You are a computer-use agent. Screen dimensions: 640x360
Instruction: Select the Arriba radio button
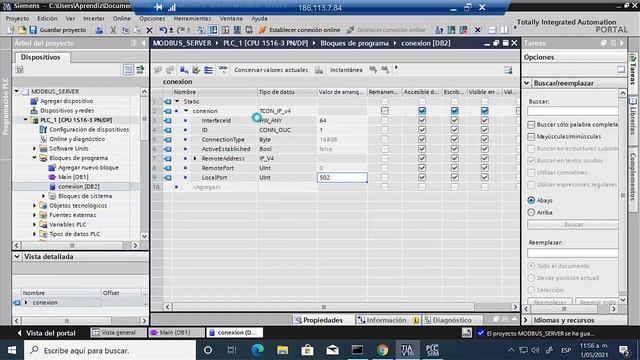(x=531, y=212)
